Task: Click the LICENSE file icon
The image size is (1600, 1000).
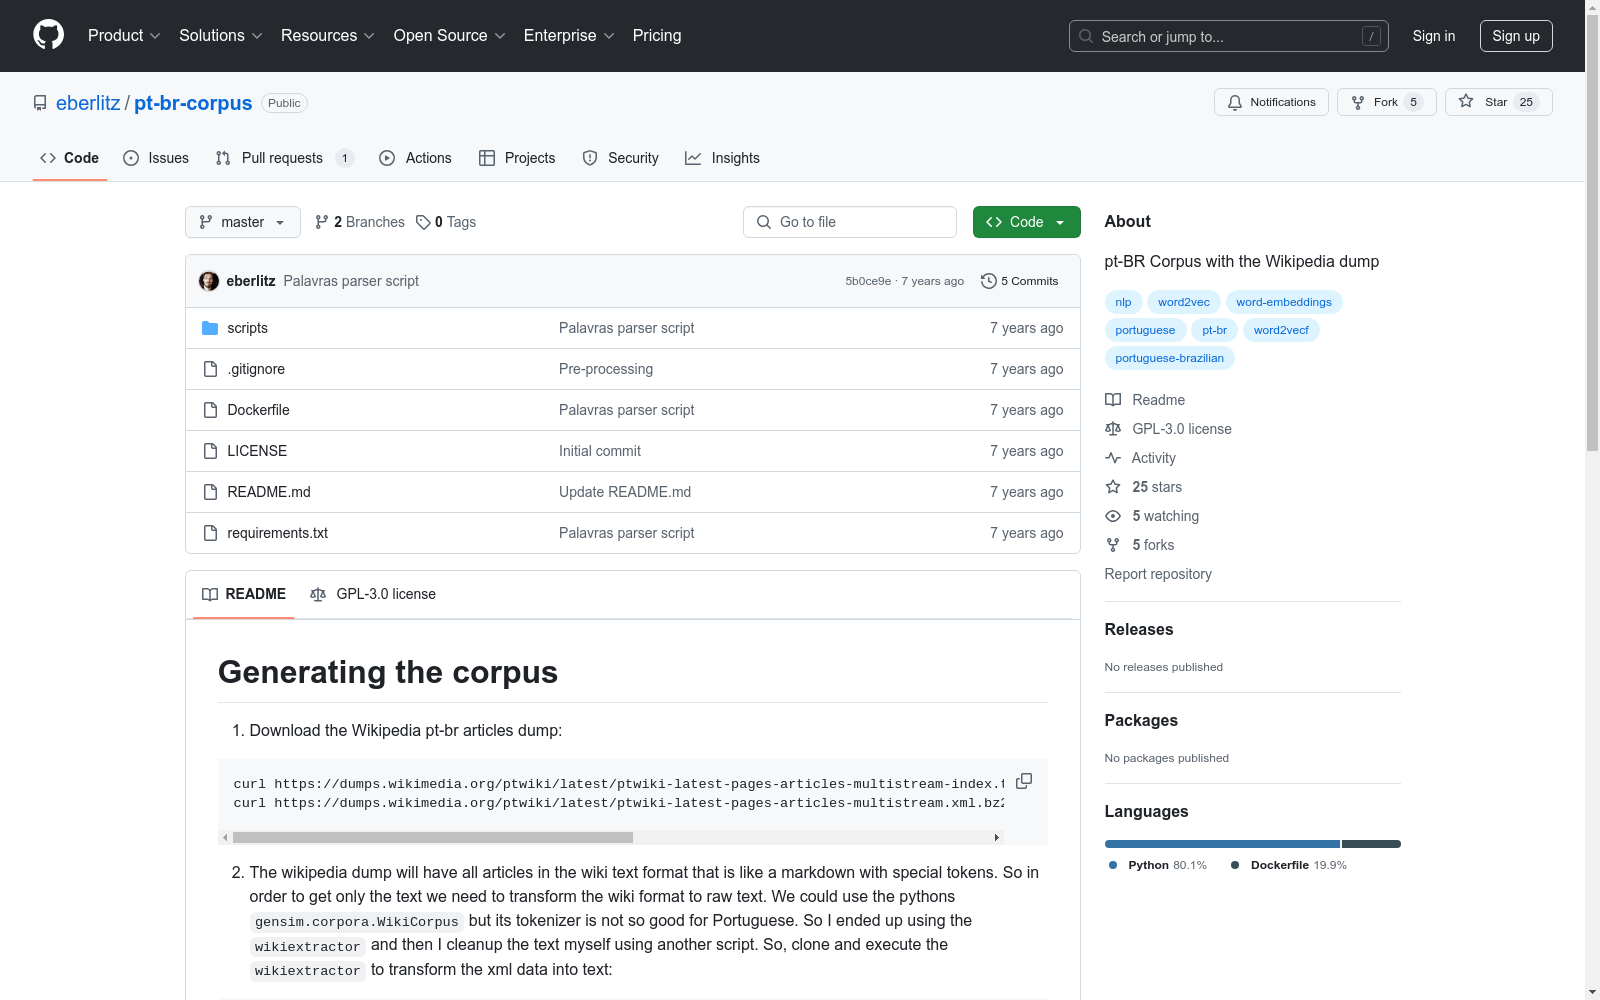Action: tap(210, 451)
